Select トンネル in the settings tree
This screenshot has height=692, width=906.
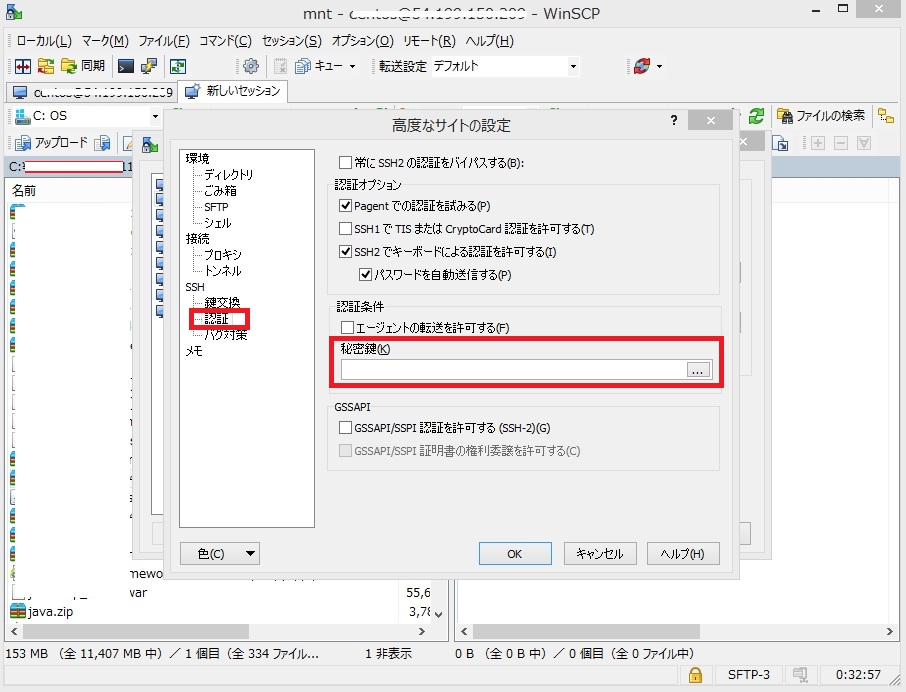pyautogui.click(x=222, y=271)
